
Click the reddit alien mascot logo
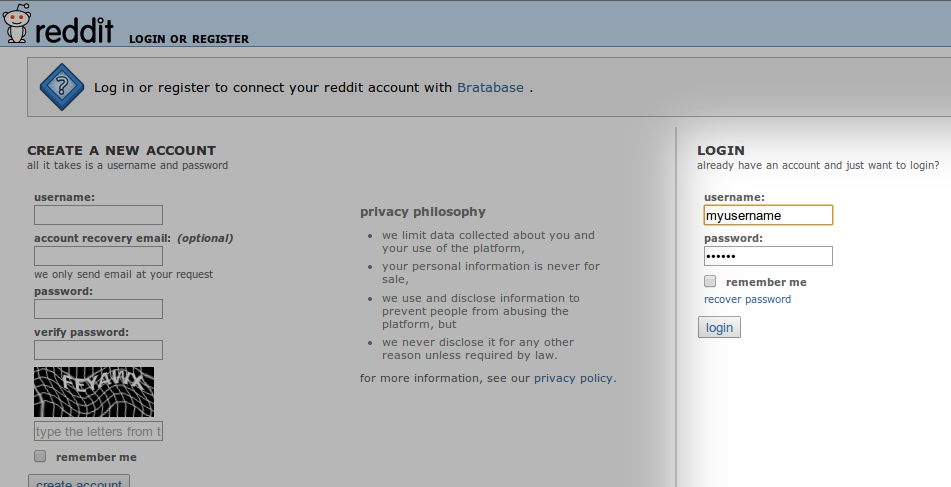16,23
